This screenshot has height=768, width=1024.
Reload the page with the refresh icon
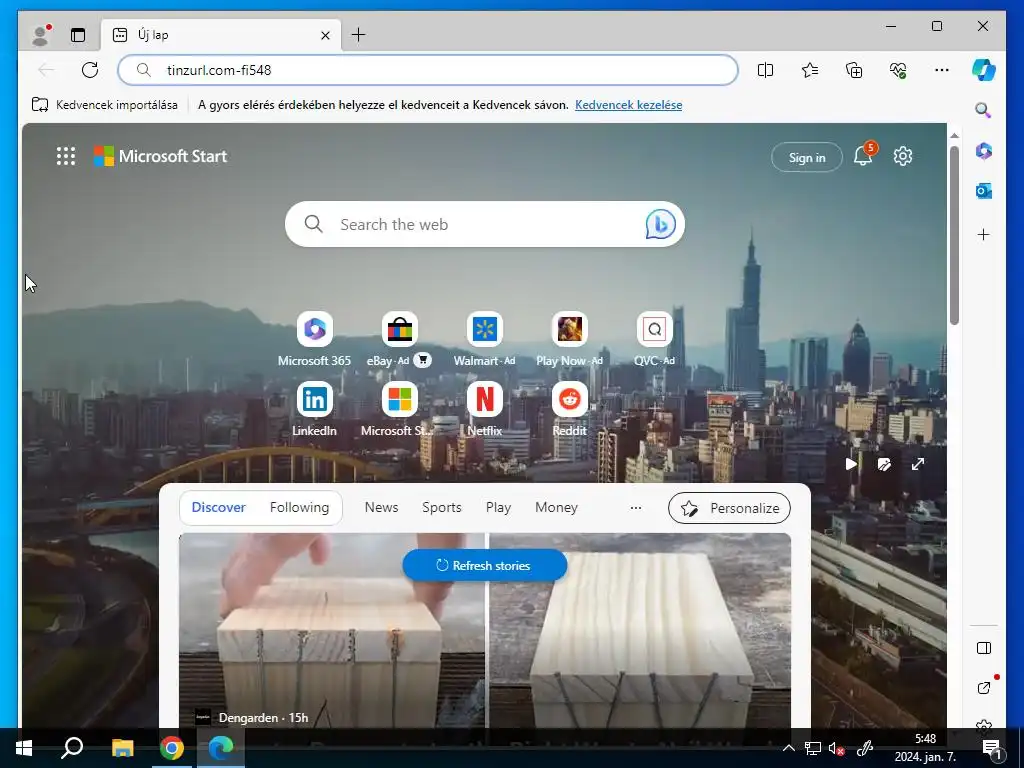coord(90,70)
